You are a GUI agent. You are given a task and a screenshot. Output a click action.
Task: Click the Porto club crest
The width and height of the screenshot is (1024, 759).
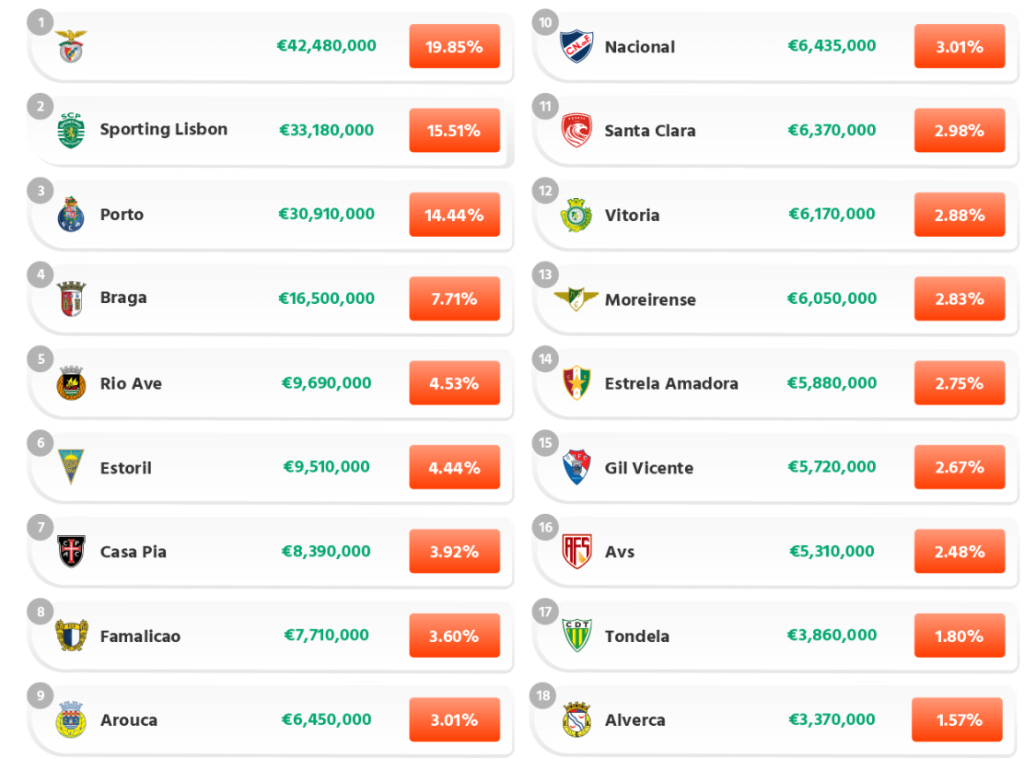click(x=71, y=214)
